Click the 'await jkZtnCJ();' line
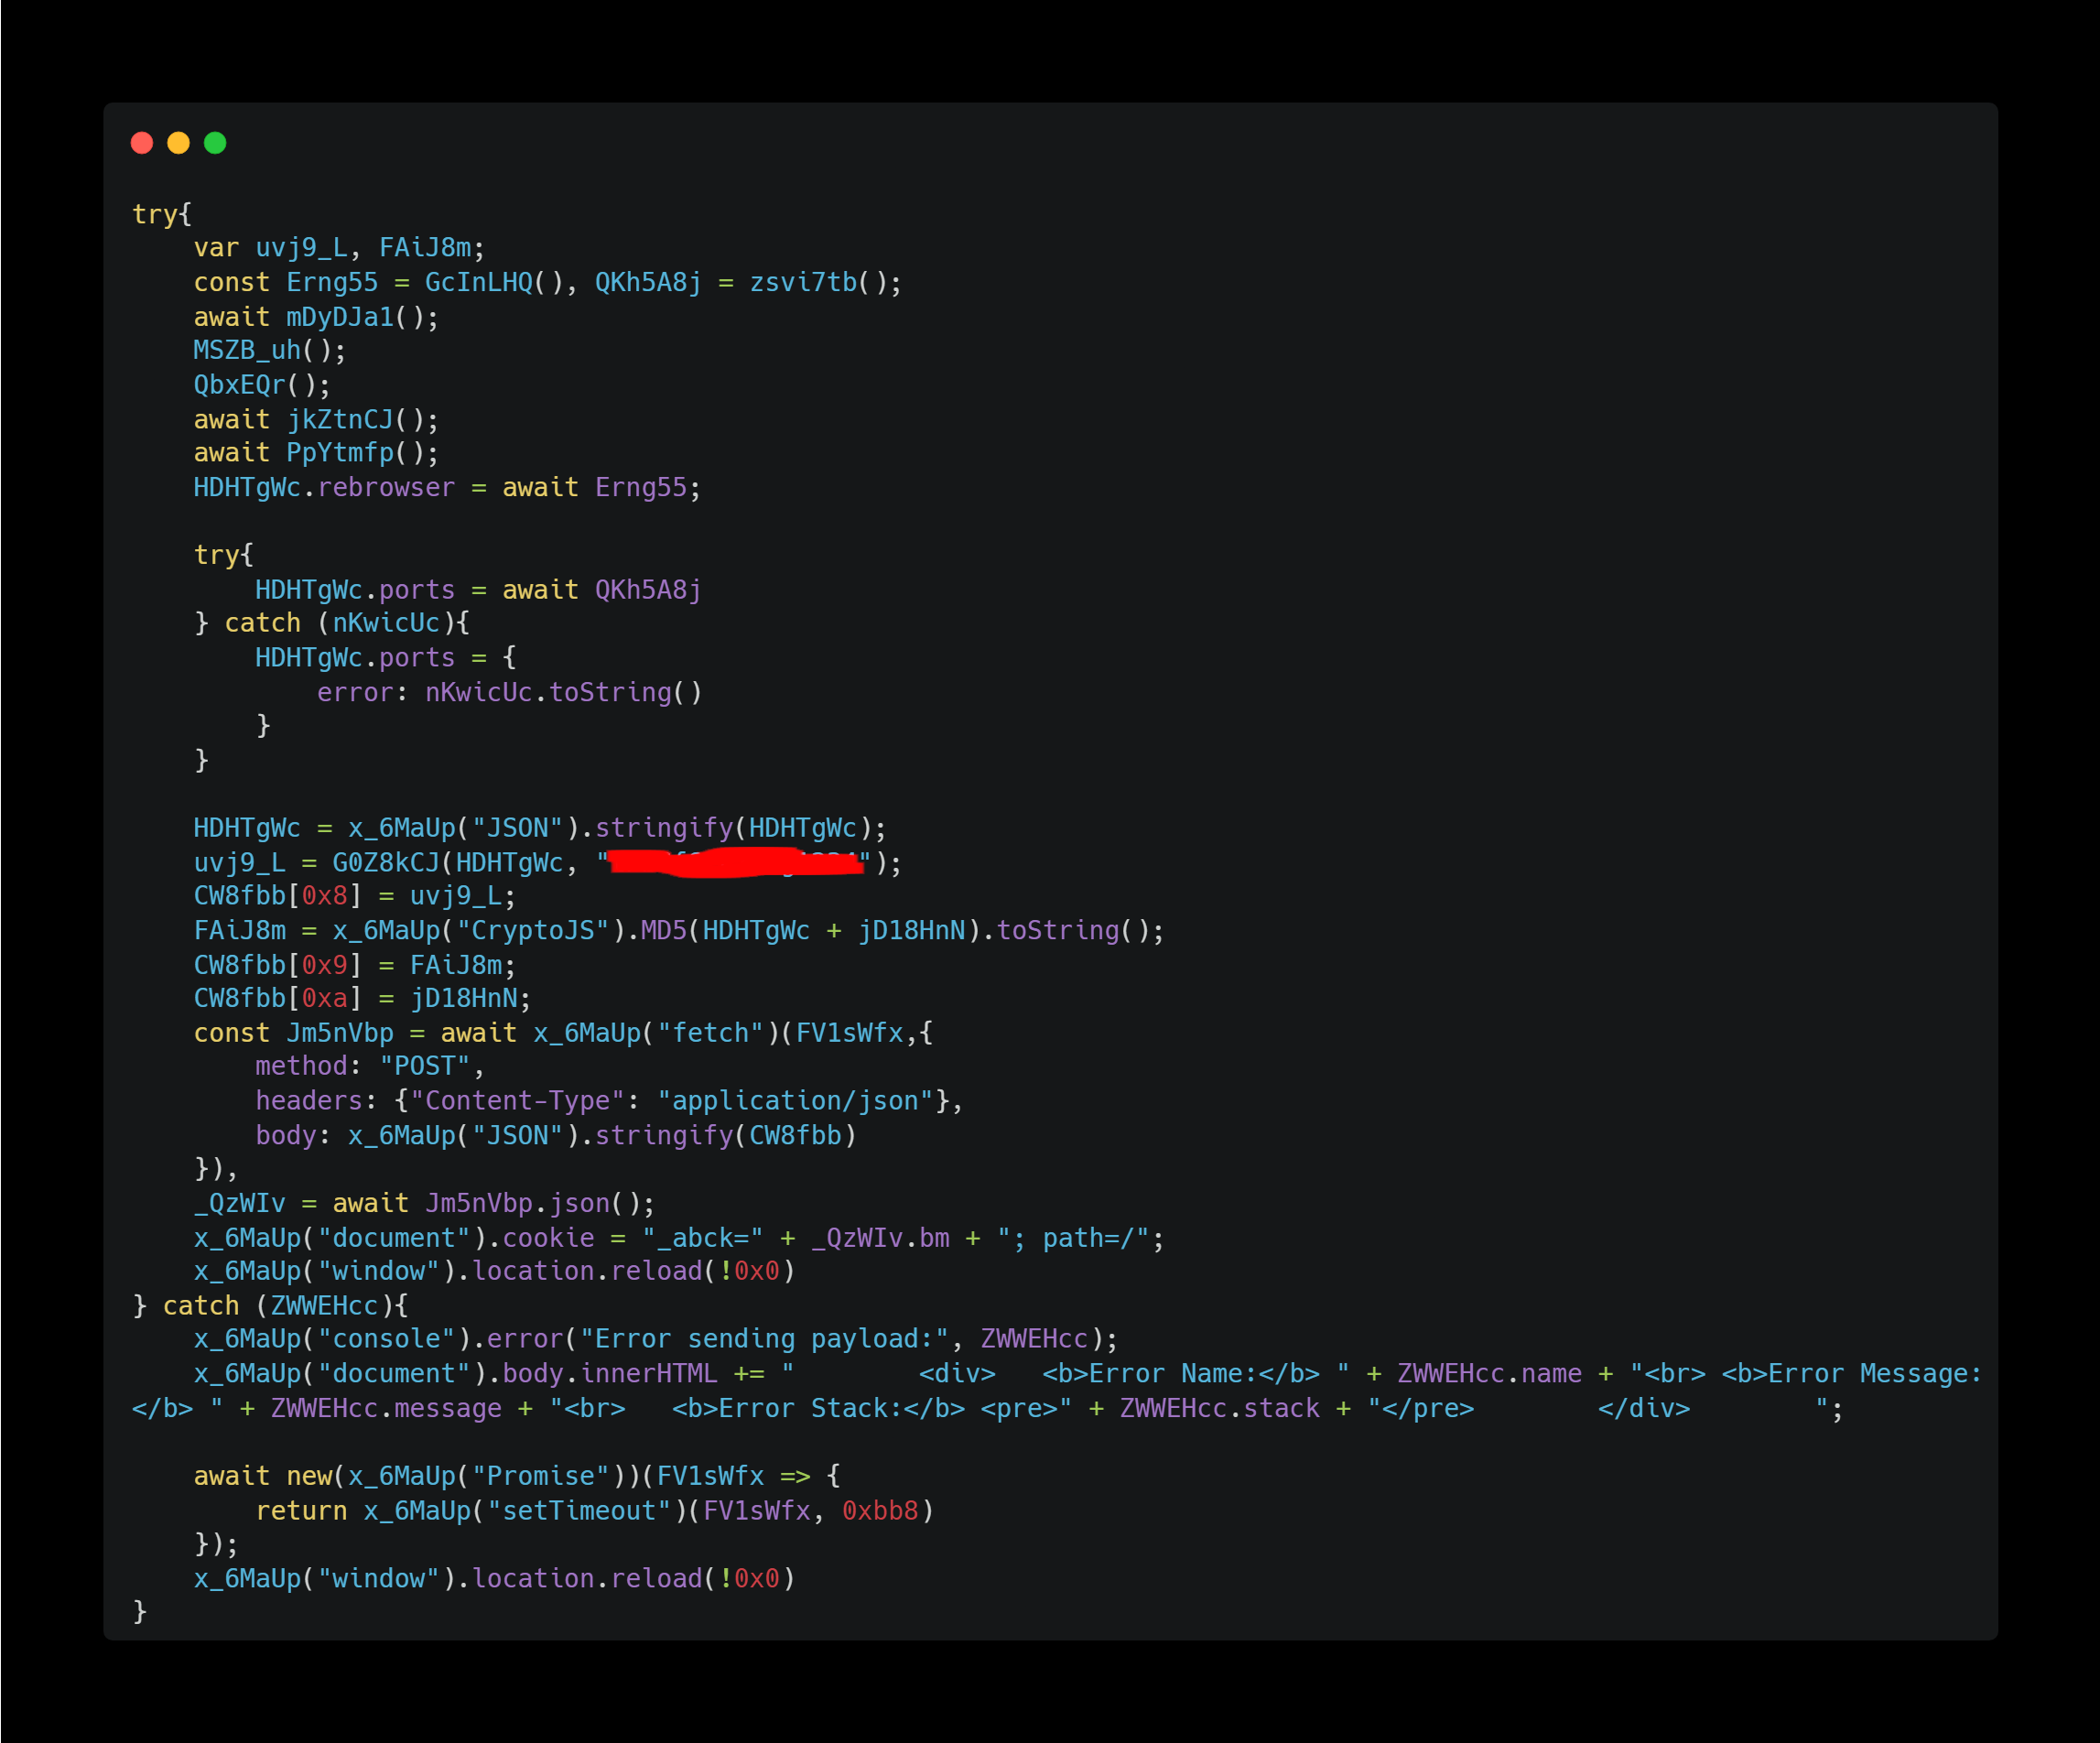The height and width of the screenshot is (1743, 2100). [316, 420]
